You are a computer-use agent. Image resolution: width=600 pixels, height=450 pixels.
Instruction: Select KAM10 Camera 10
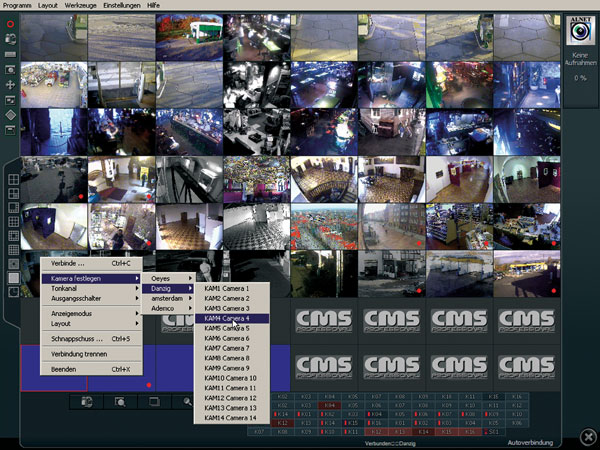click(x=232, y=378)
